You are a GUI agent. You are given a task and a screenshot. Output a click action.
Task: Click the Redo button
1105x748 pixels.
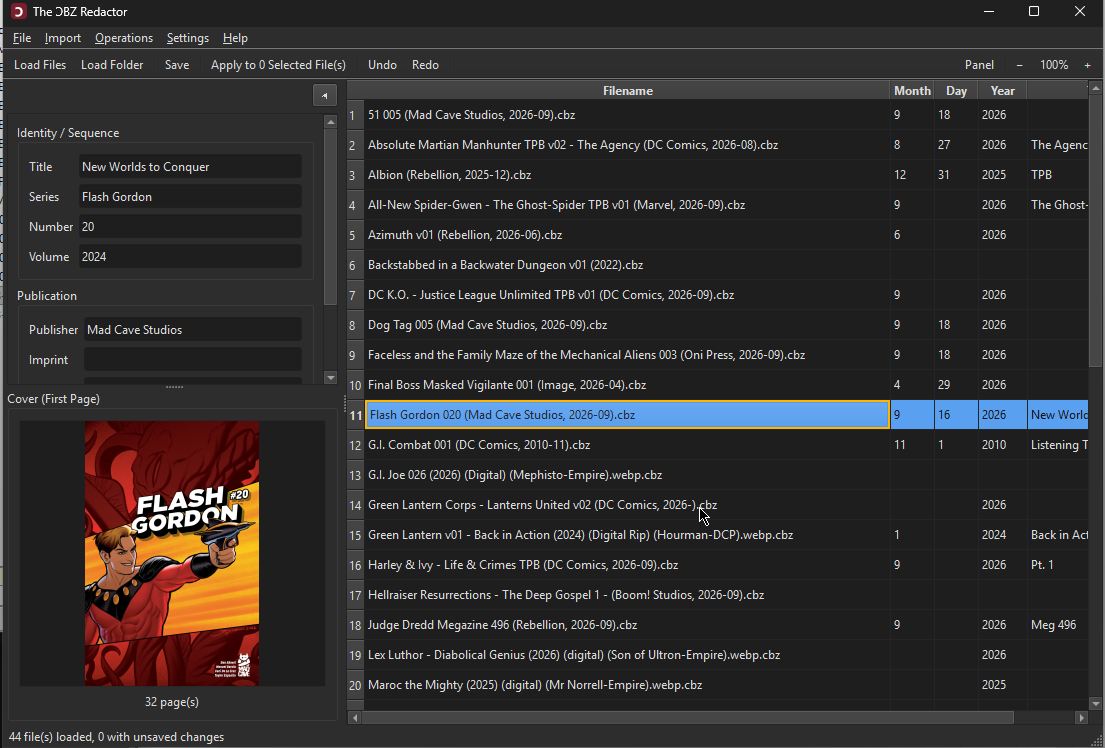(x=425, y=65)
